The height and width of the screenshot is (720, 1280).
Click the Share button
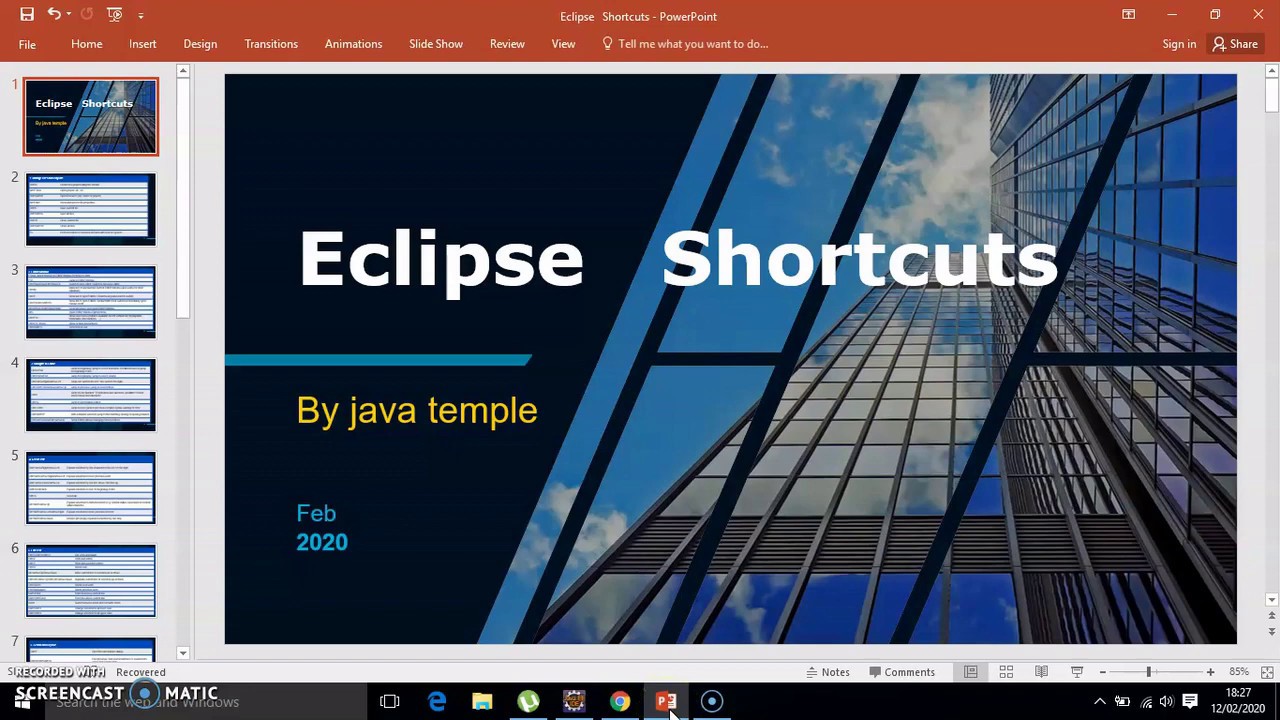[x=1235, y=44]
